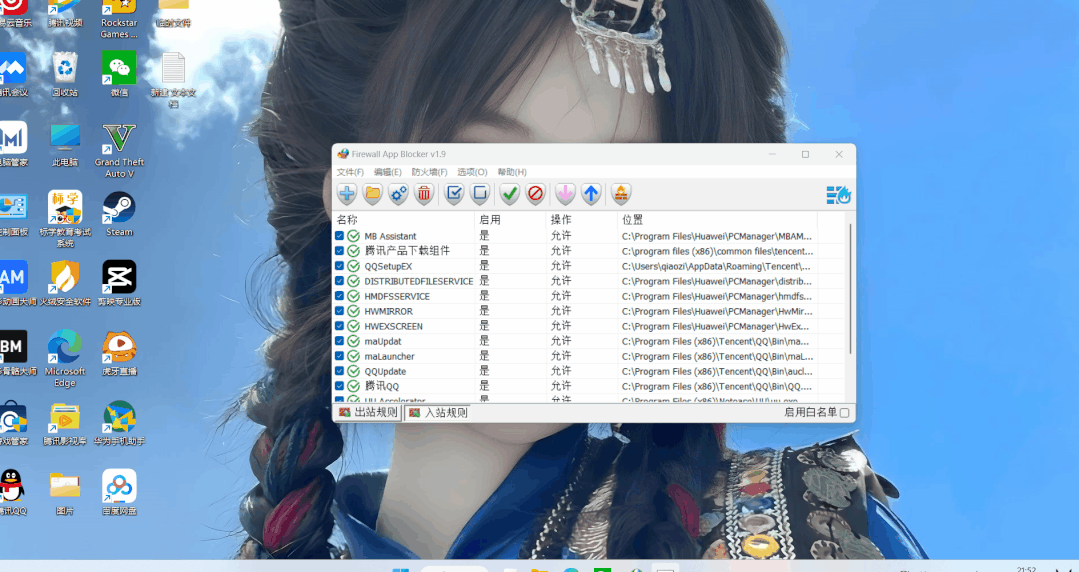
Task: Open Steam from the desktop
Action: click(x=119, y=213)
